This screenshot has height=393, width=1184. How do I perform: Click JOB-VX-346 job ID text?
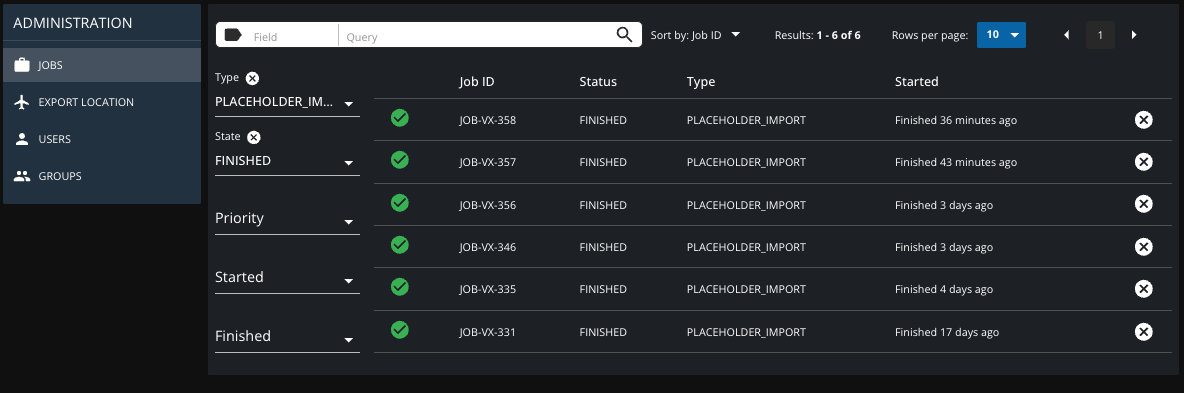point(488,247)
